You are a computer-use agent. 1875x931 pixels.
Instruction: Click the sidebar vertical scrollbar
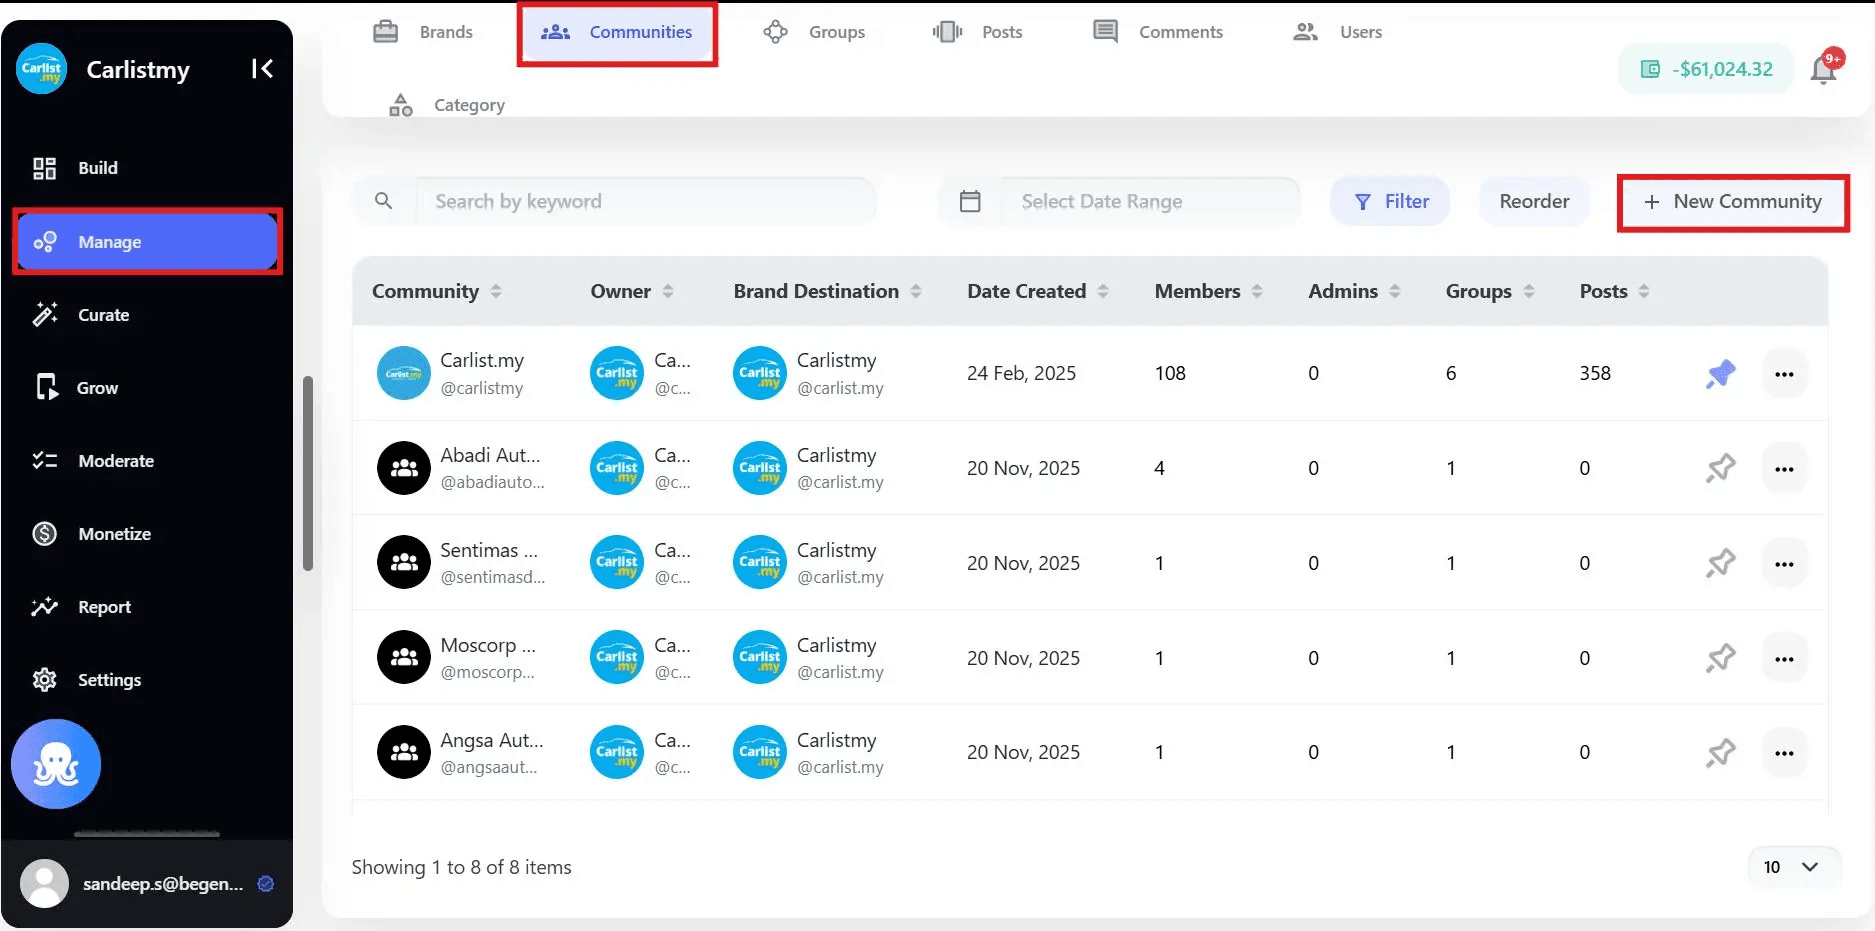tap(308, 474)
